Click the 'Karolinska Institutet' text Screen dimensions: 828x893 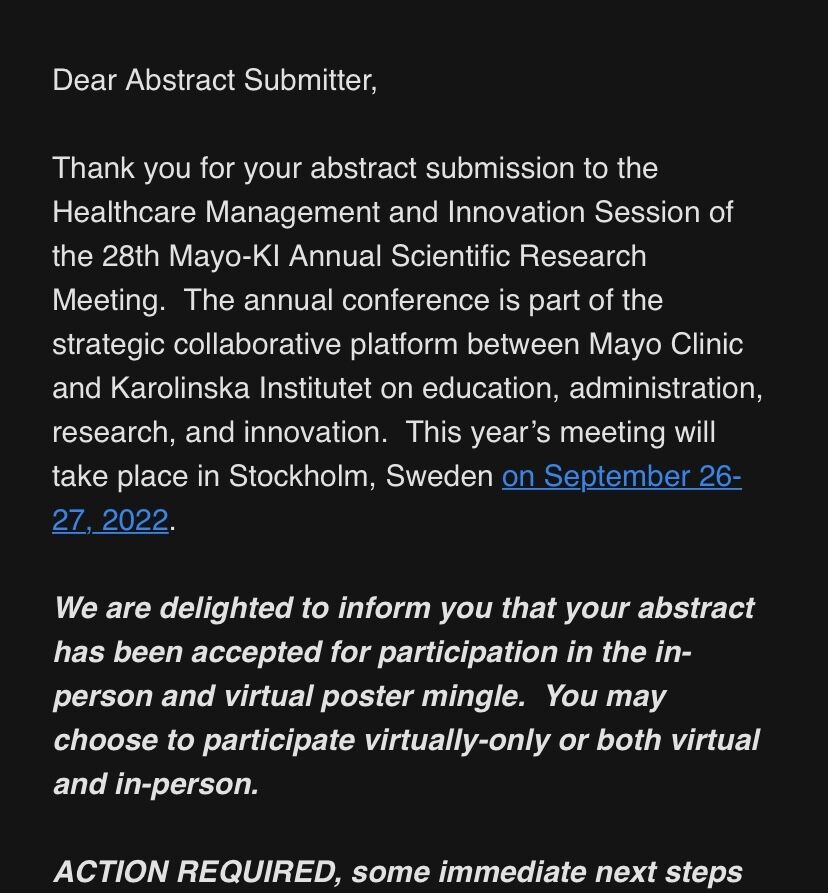pos(241,388)
